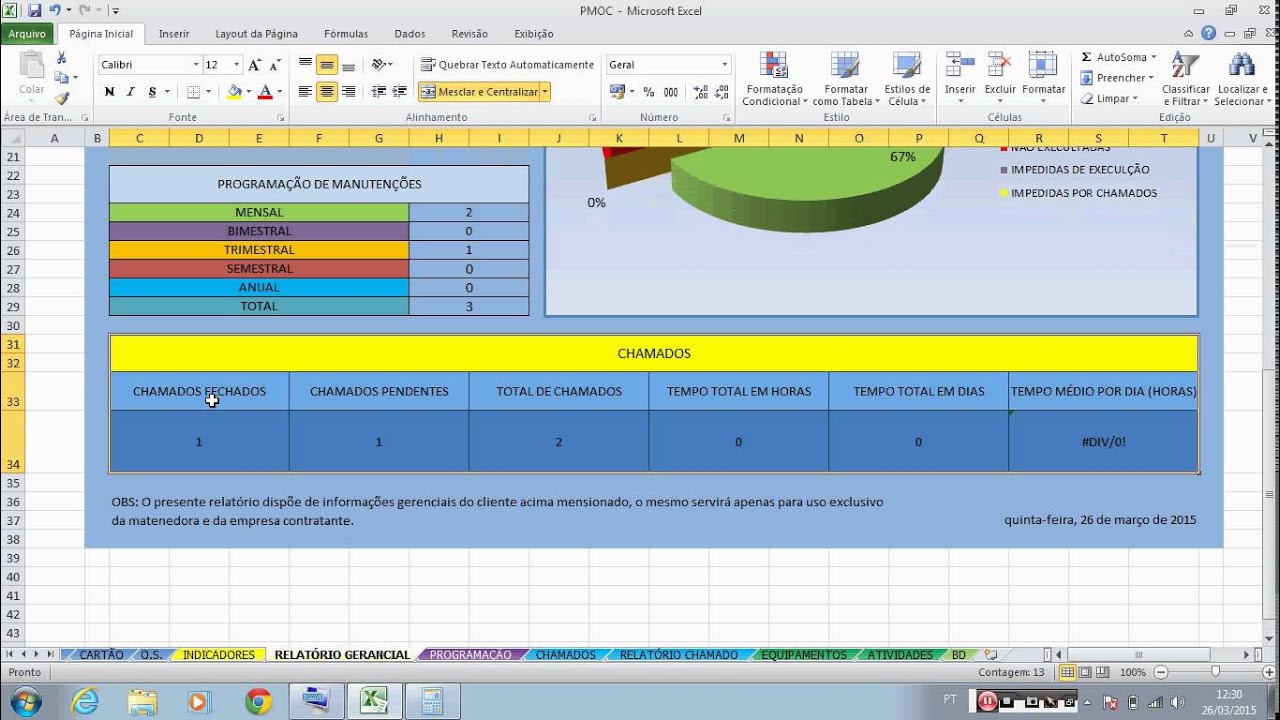Toggle align text right

[348, 92]
